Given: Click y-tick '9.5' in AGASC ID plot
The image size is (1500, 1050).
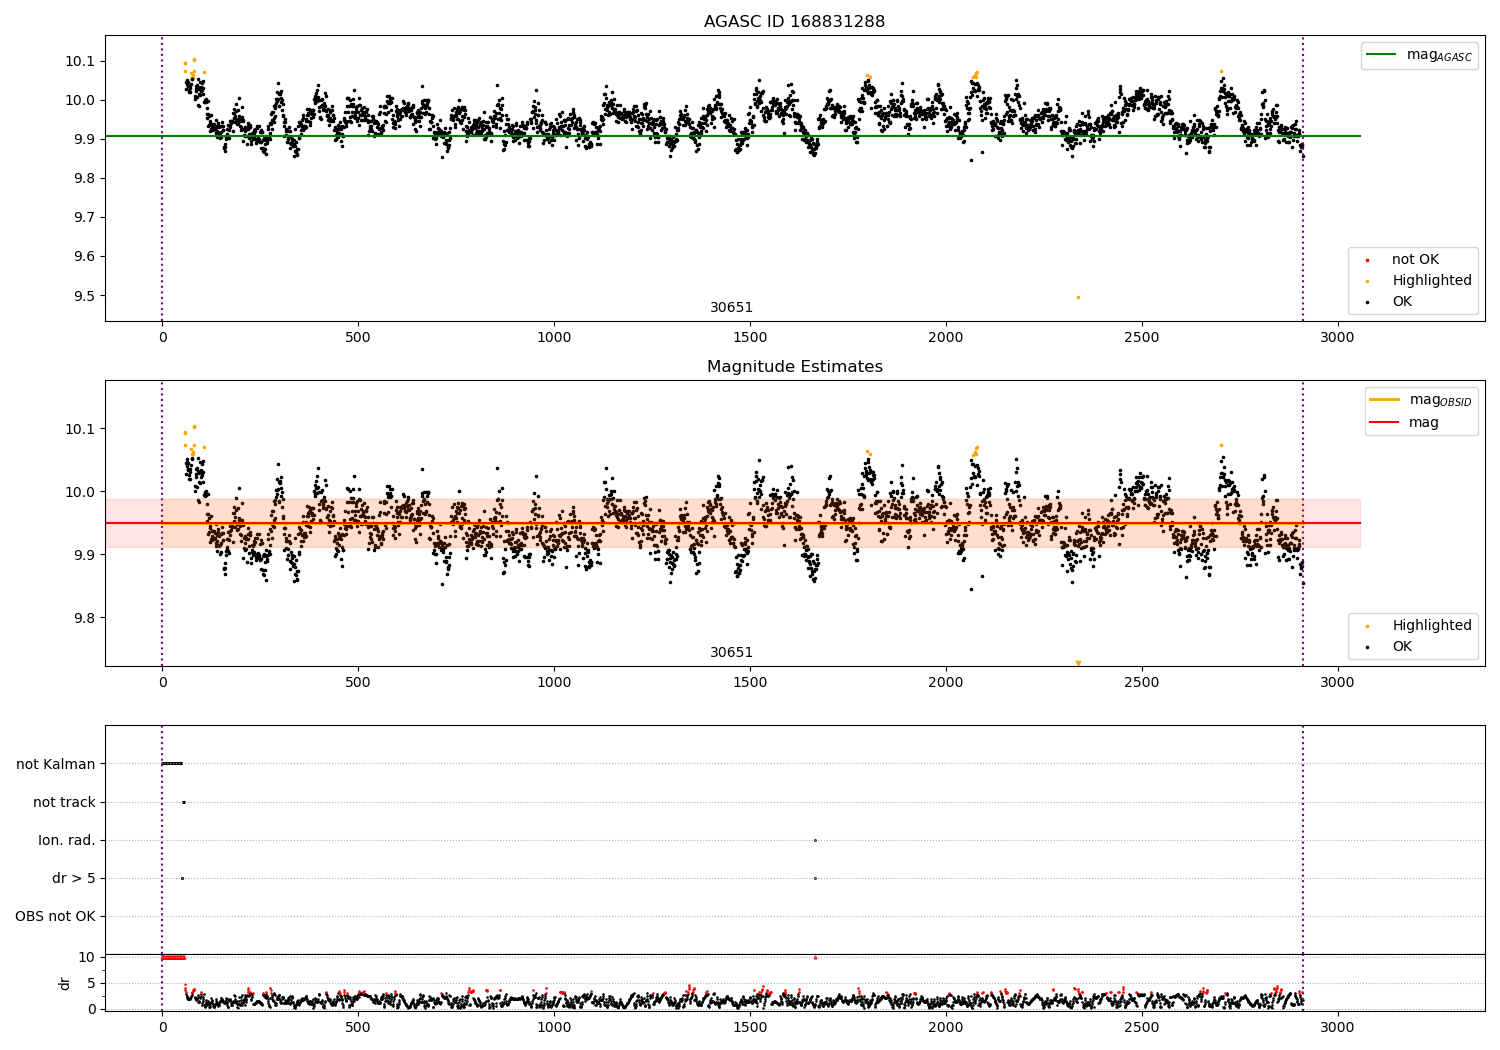Looking at the screenshot, I should pos(83,296).
